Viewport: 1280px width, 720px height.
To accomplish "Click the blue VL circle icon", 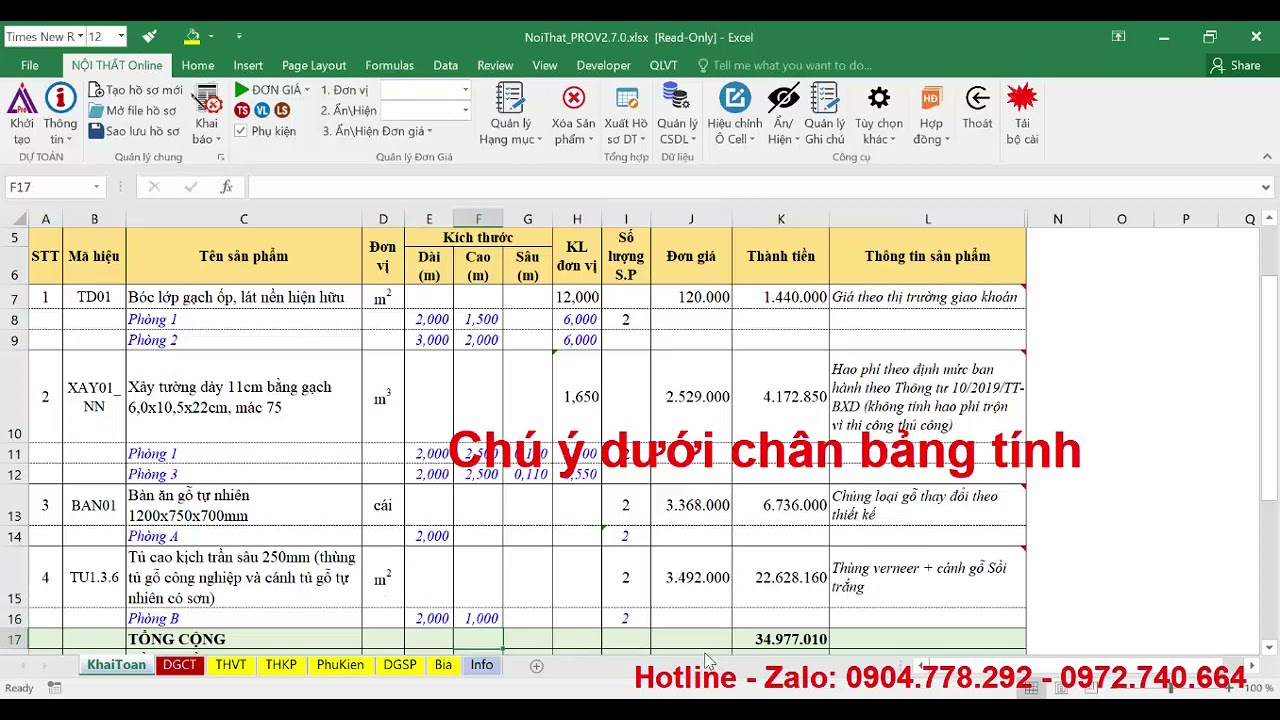I will point(262,110).
